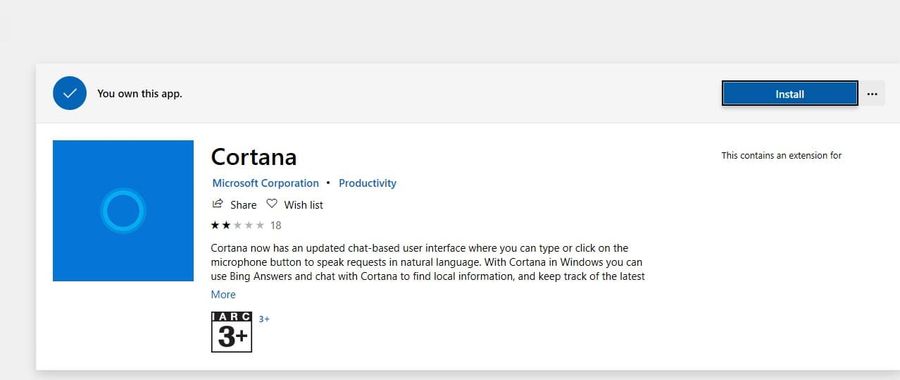Click the 'You own this app' message
Image resolution: width=900 pixels, height=380 pixels.
click(x=139, y=94)
